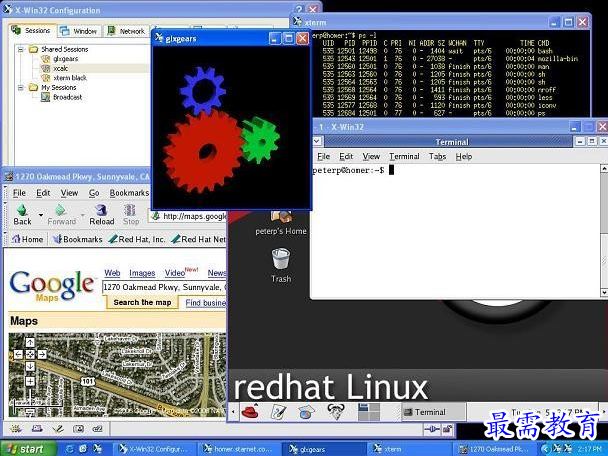
Task: Open the Terminal File menu
Action: click(x=323, y=156)
